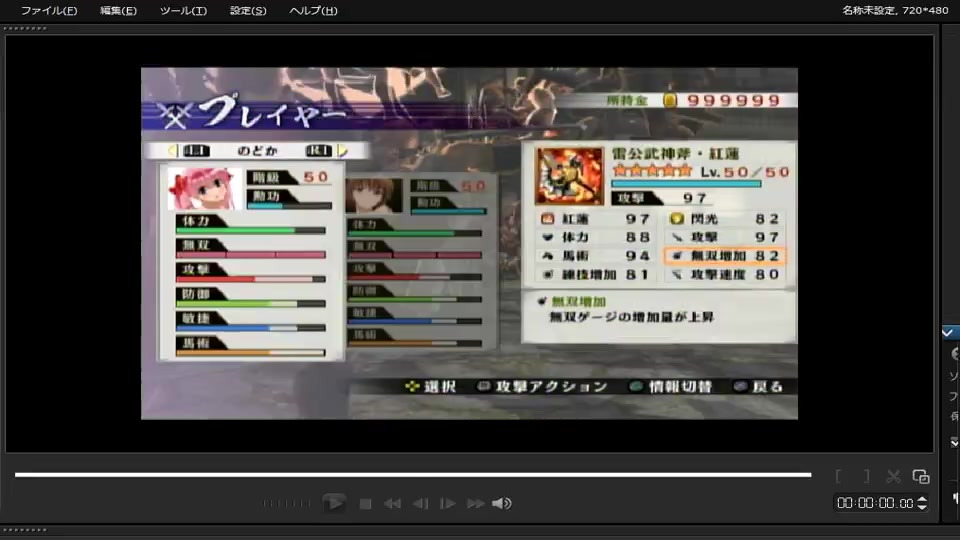960x540 pixels.
Task: Click the preview scrubber progress bar
Action: [413, 474]
